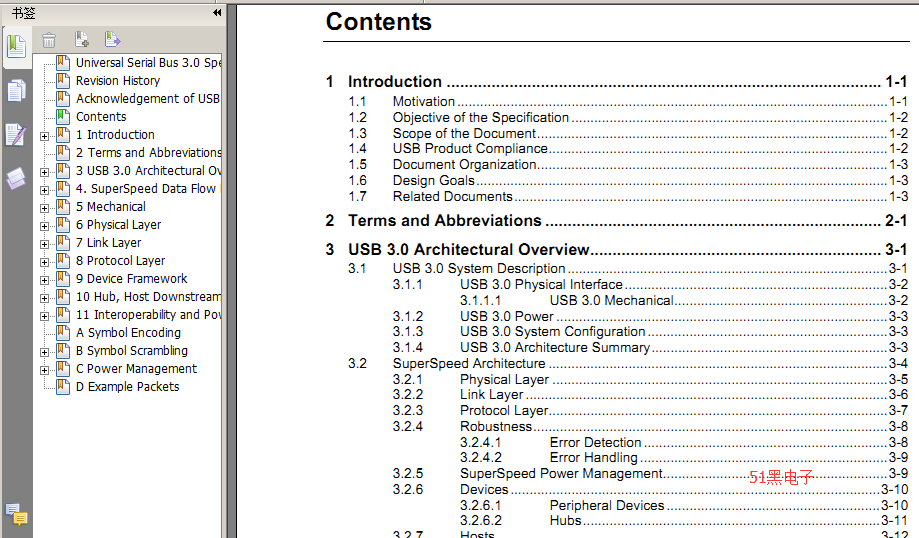Click the new bookmark icon
Screen dimensions: 919x538
(x=81, y=39)
